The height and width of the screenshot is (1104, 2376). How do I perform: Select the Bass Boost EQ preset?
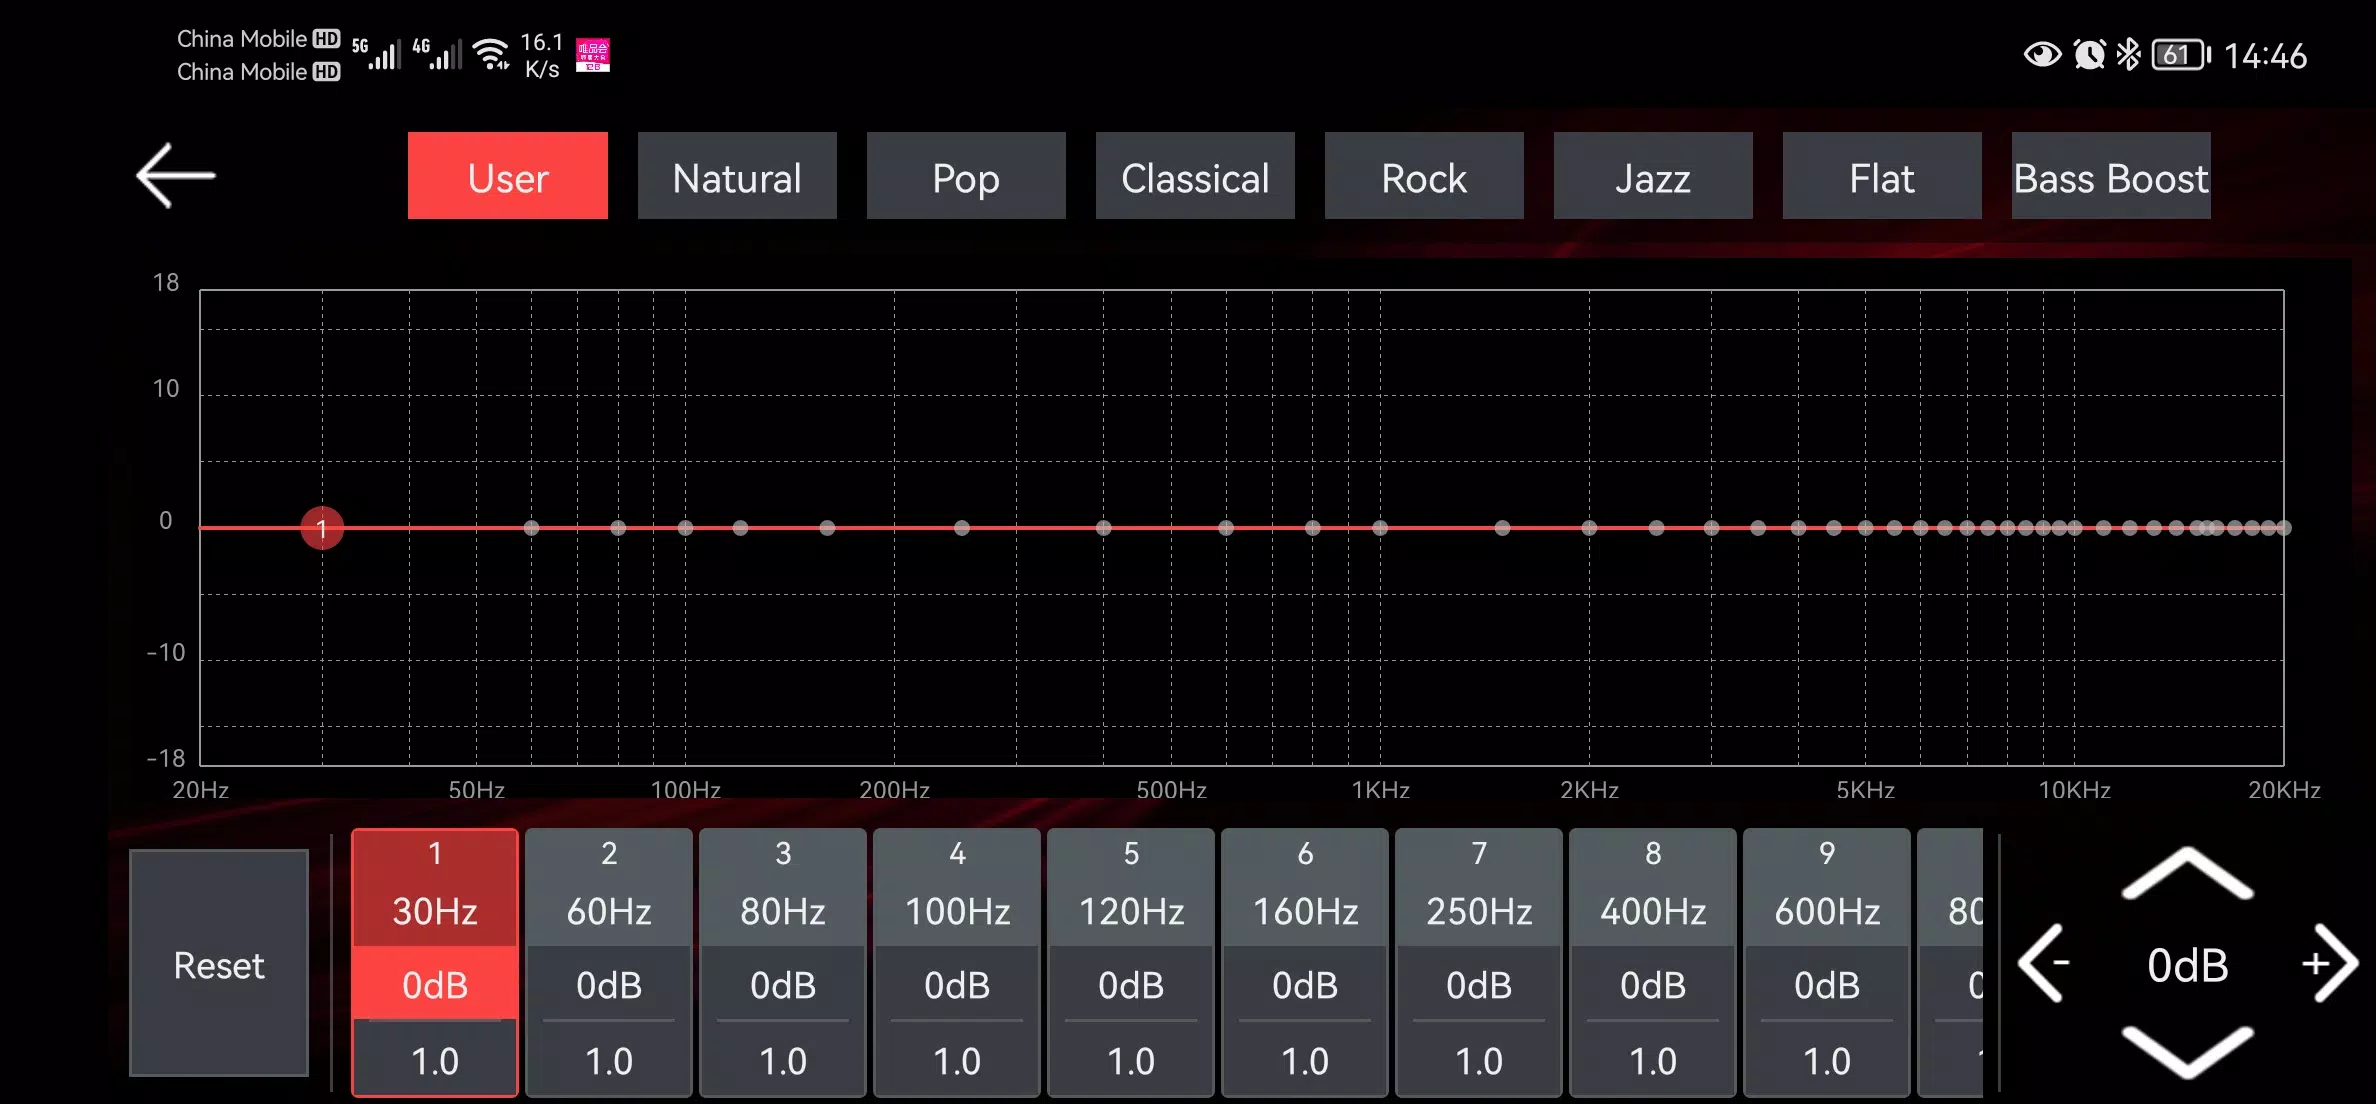2111,177
